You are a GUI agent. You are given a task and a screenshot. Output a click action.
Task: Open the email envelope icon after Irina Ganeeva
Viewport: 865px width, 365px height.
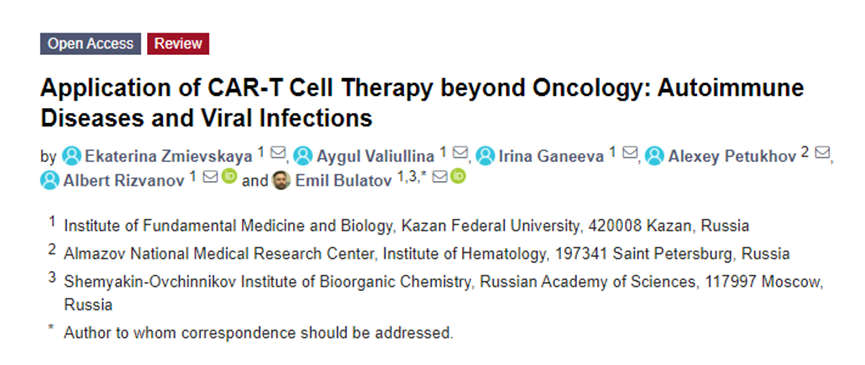(x=629, y=153)
